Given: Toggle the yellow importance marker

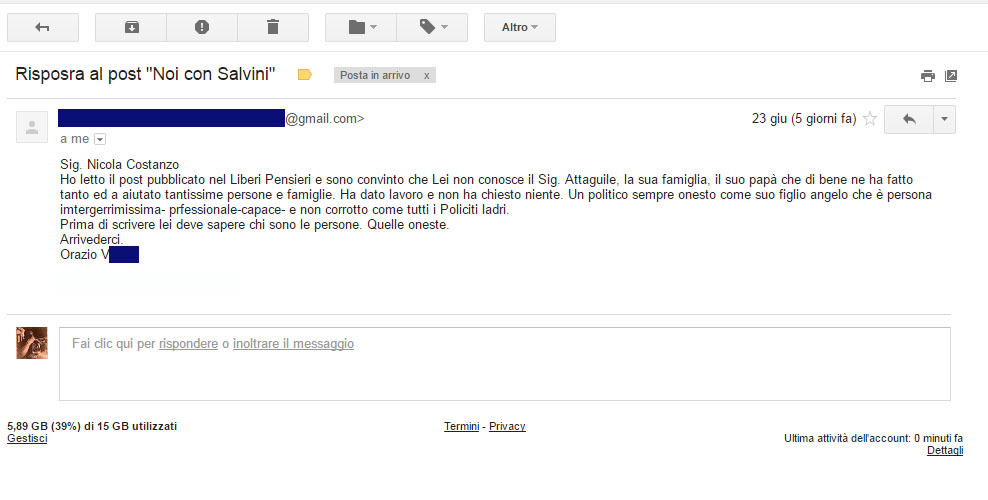Looking at the screenshot, I should [x=305, y=75].
